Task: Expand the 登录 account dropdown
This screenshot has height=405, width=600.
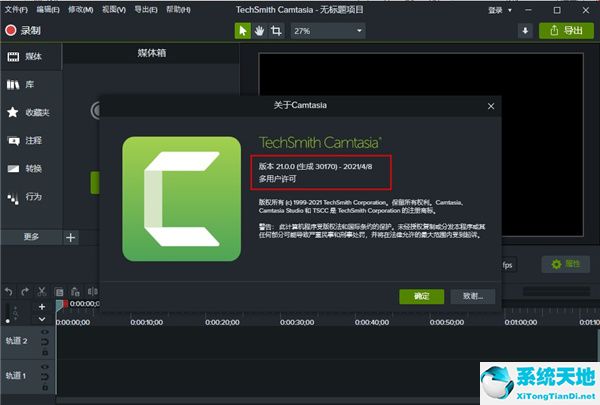Action: click(500, 10)
